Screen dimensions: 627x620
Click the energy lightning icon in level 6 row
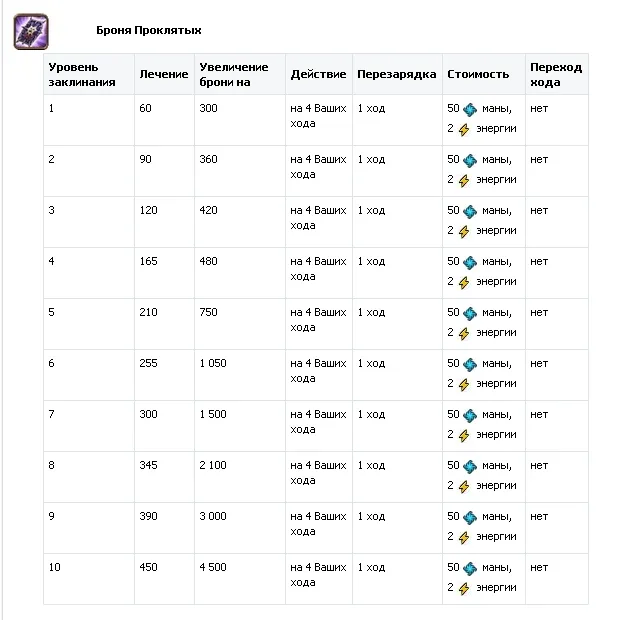463,384
